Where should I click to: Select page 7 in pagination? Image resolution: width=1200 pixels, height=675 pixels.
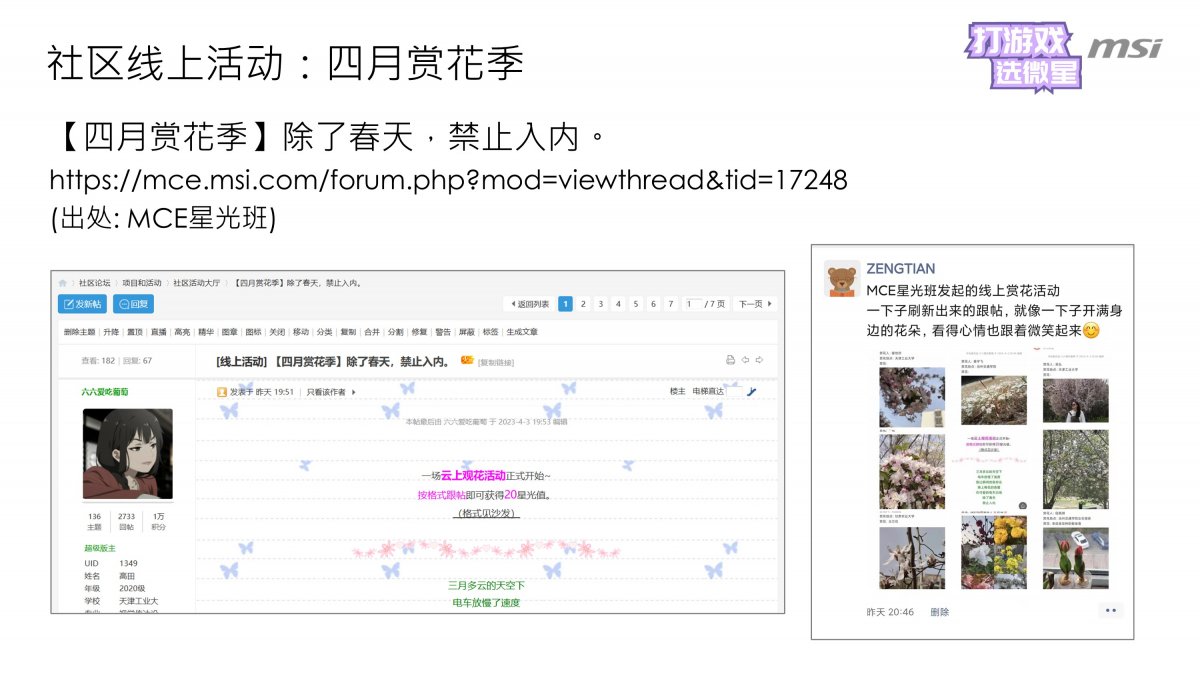pos(671,304)
